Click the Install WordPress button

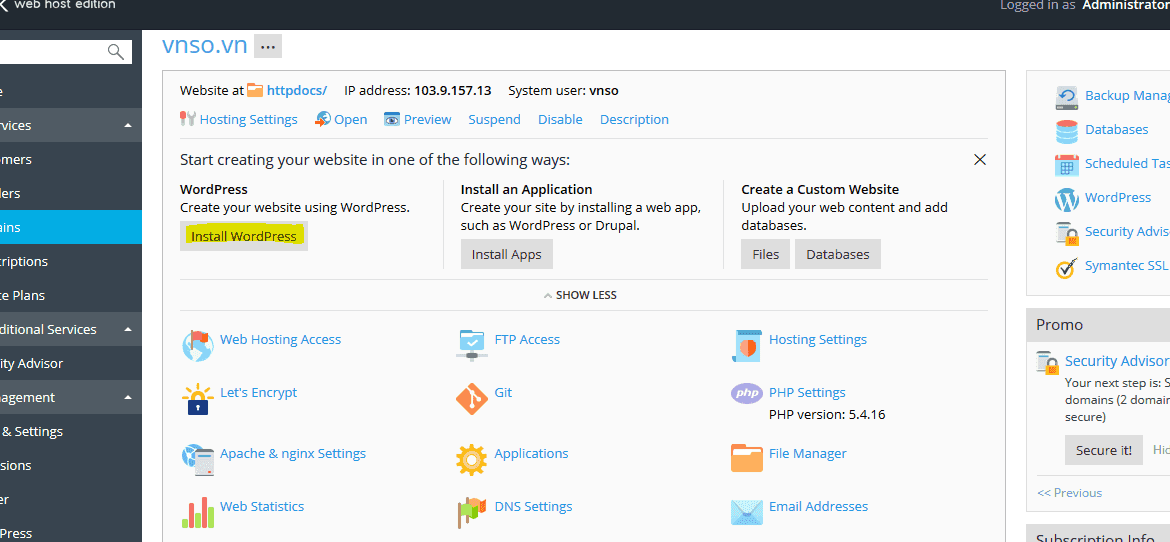coord(244,237)
